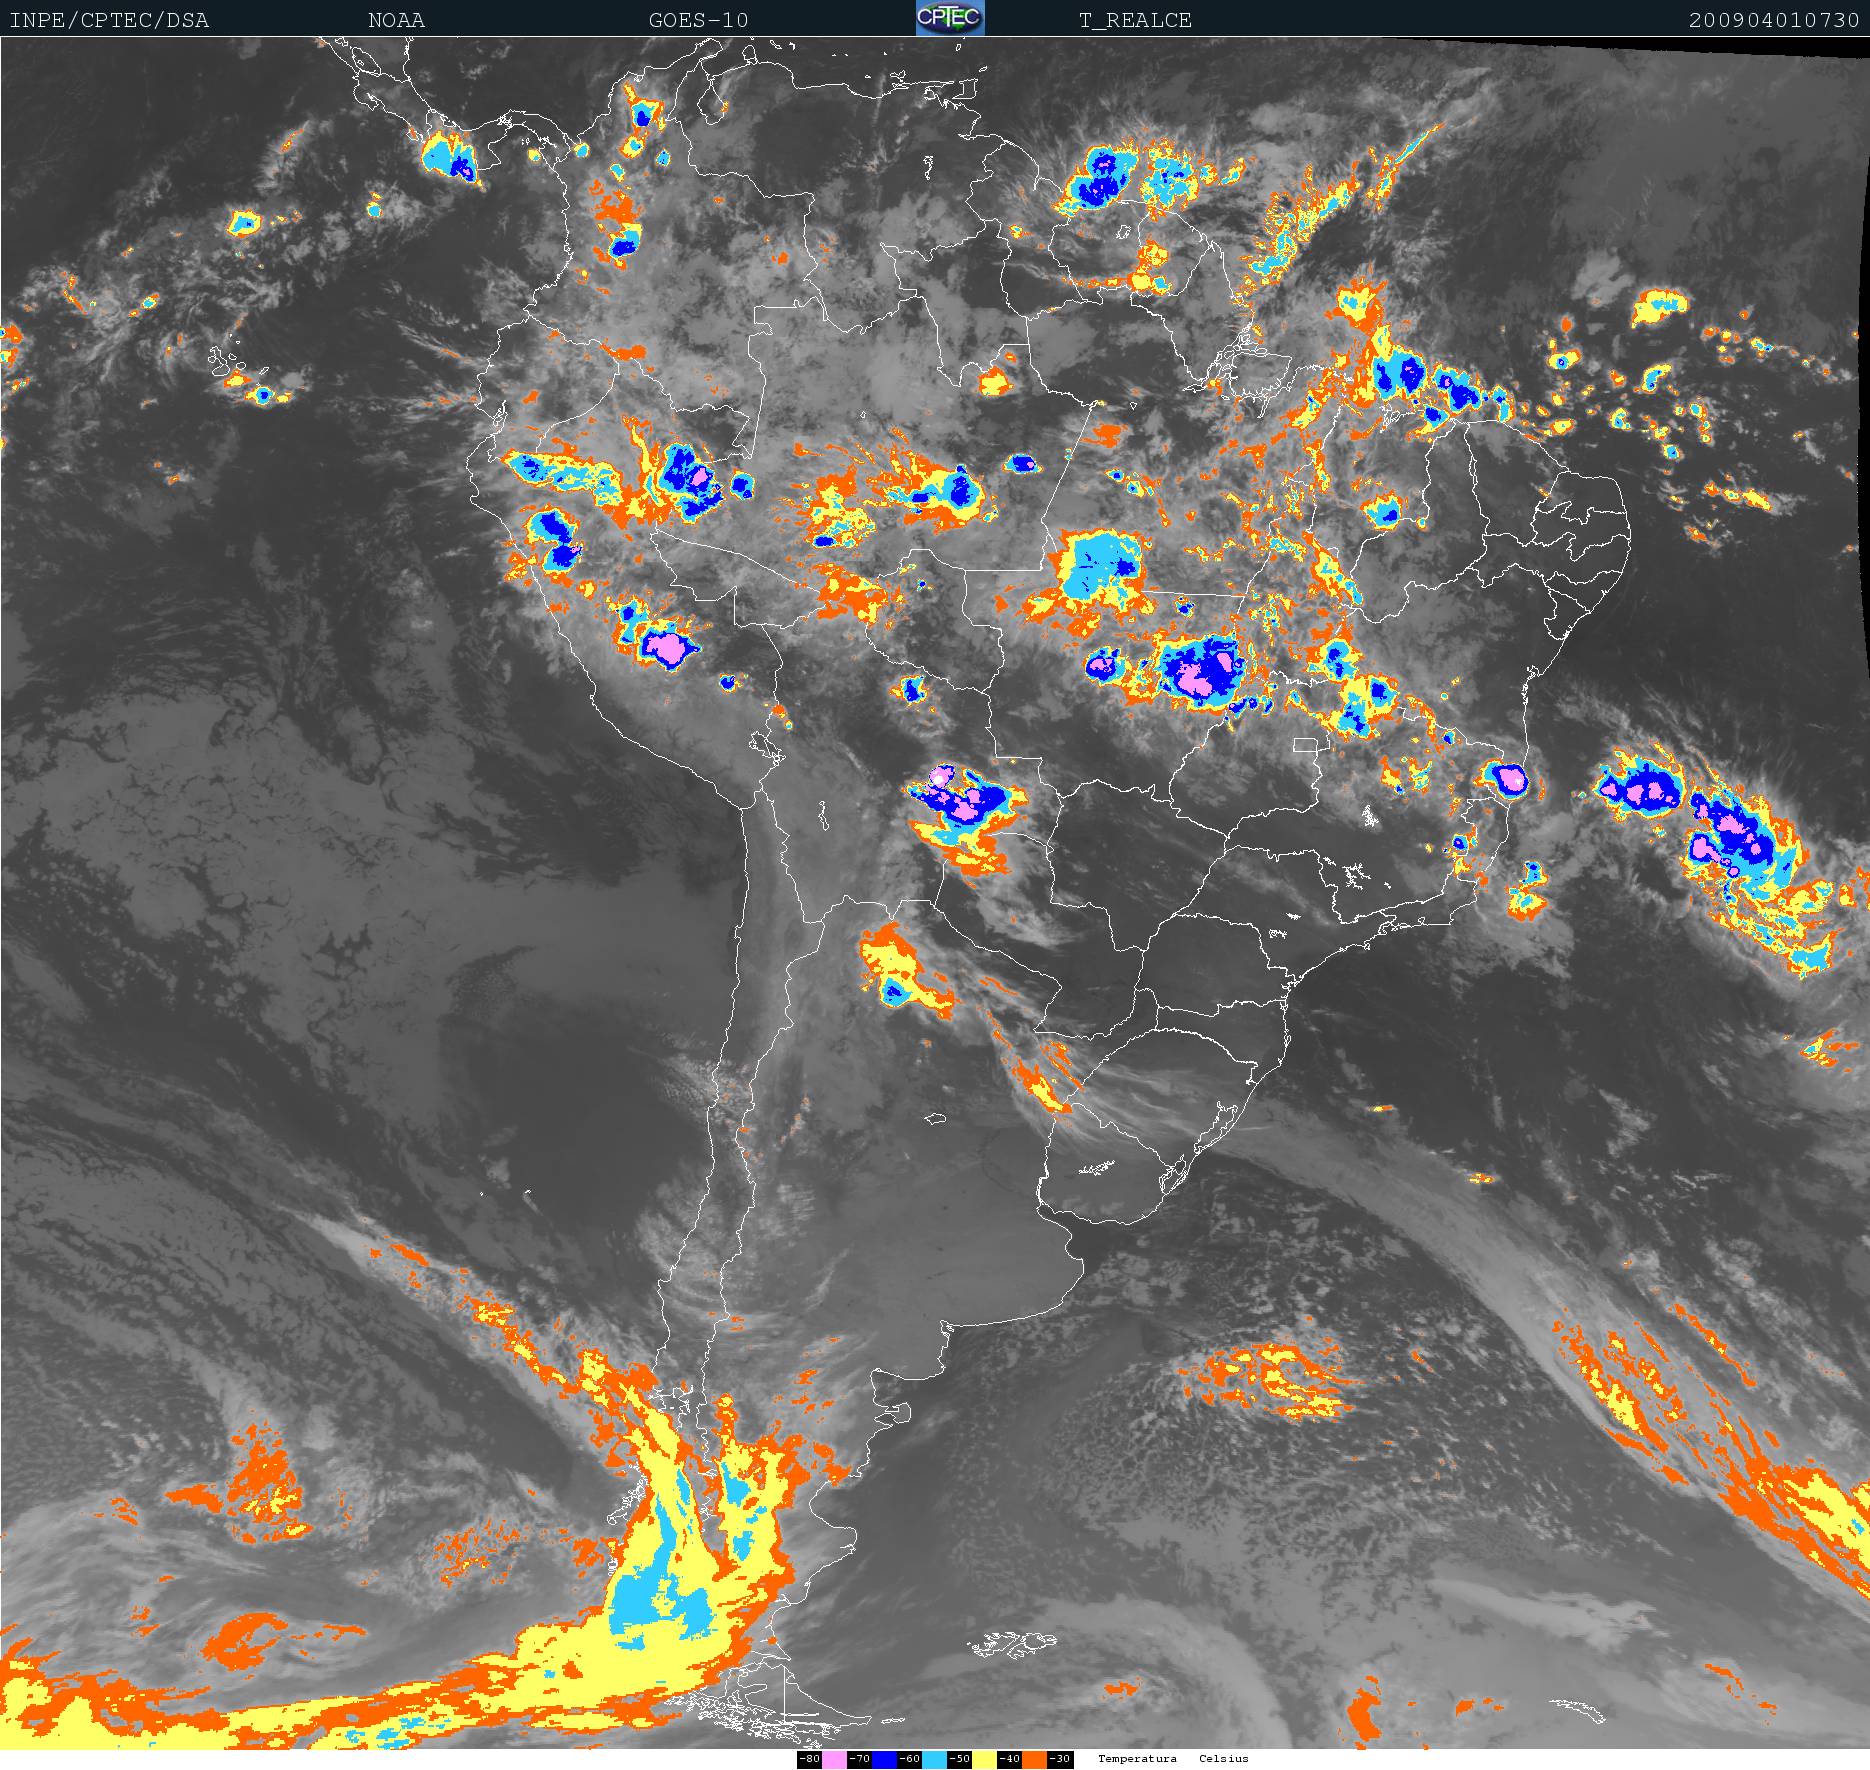The width and height of the screenshot is (1870, 1770).
Task: Click the -70 legend value box
Action: [859, 1759]
